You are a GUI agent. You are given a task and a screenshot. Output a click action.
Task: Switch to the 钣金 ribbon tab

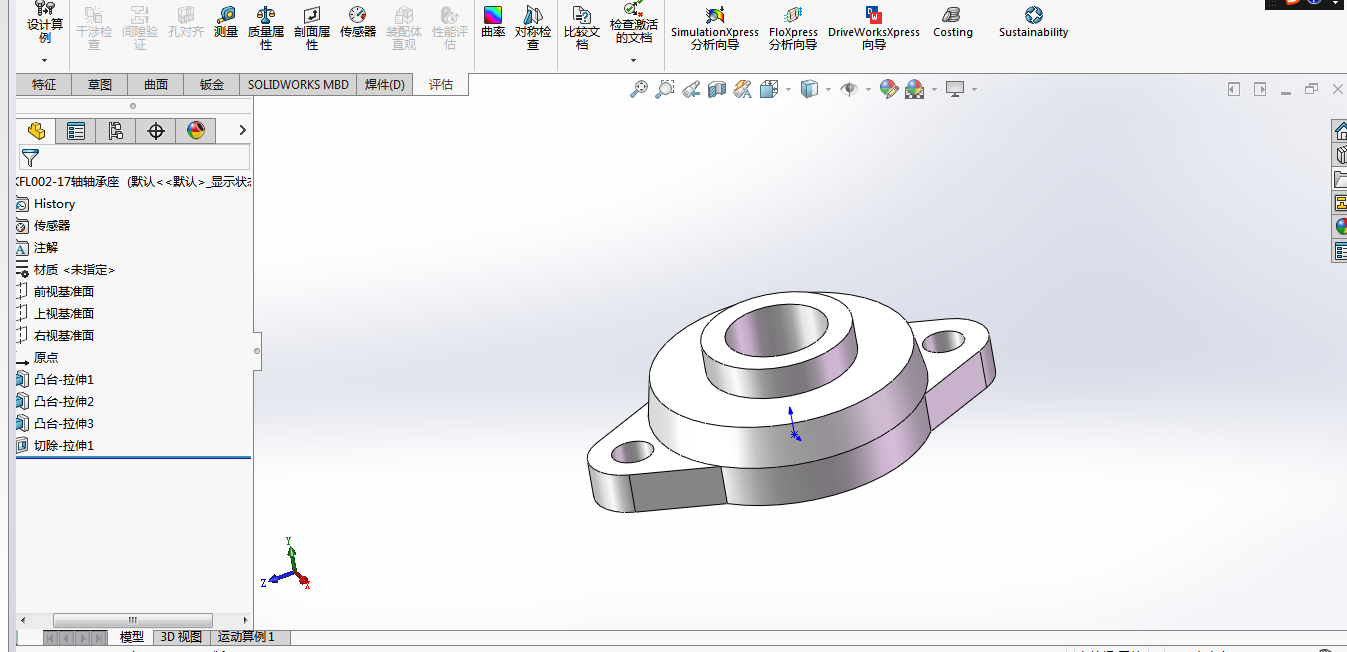pyautogui.click(x=212, y=85)
